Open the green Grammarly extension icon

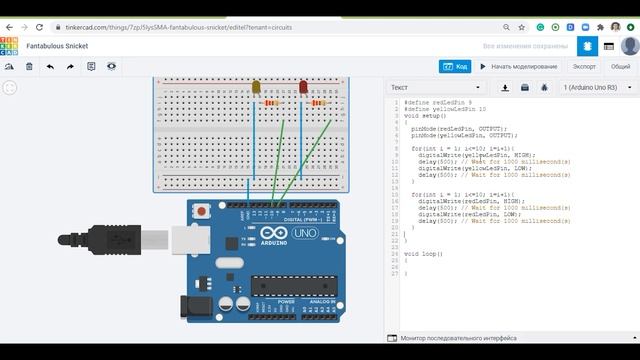[x=540, y=27]
